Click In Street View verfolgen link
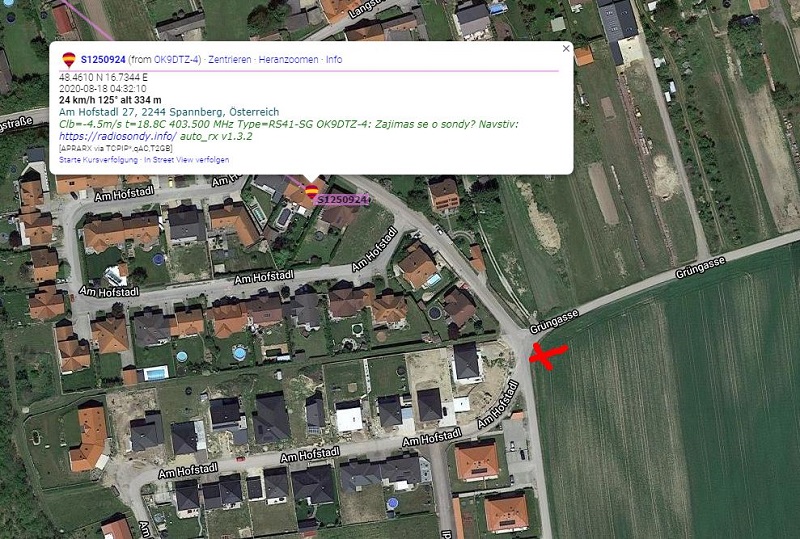 coord(186,160)
